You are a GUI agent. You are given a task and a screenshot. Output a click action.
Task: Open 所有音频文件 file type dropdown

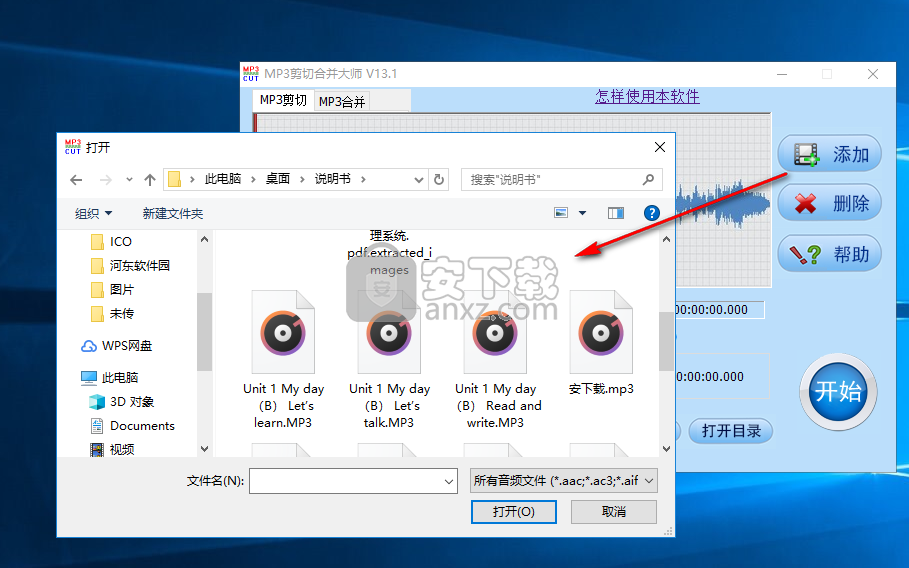tap(563, 480)
